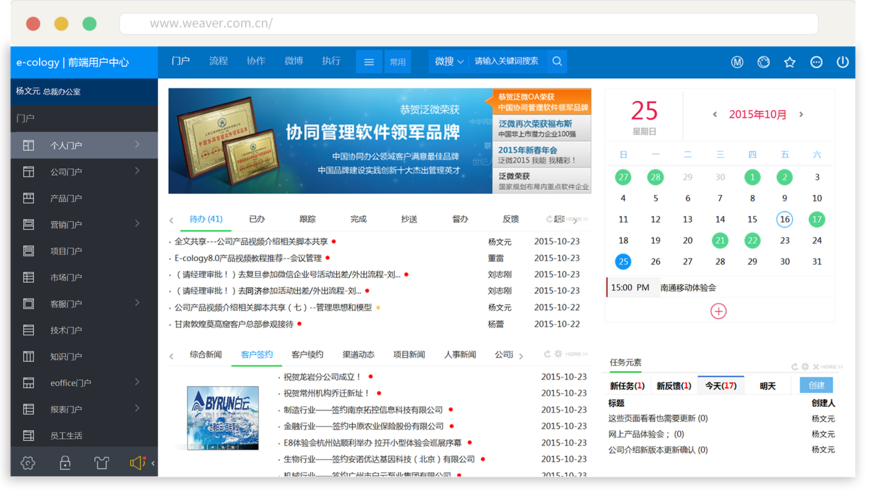Select the 新任务(1) task tab
This screenshot has height=500, width=882.
tap(627, 386)
